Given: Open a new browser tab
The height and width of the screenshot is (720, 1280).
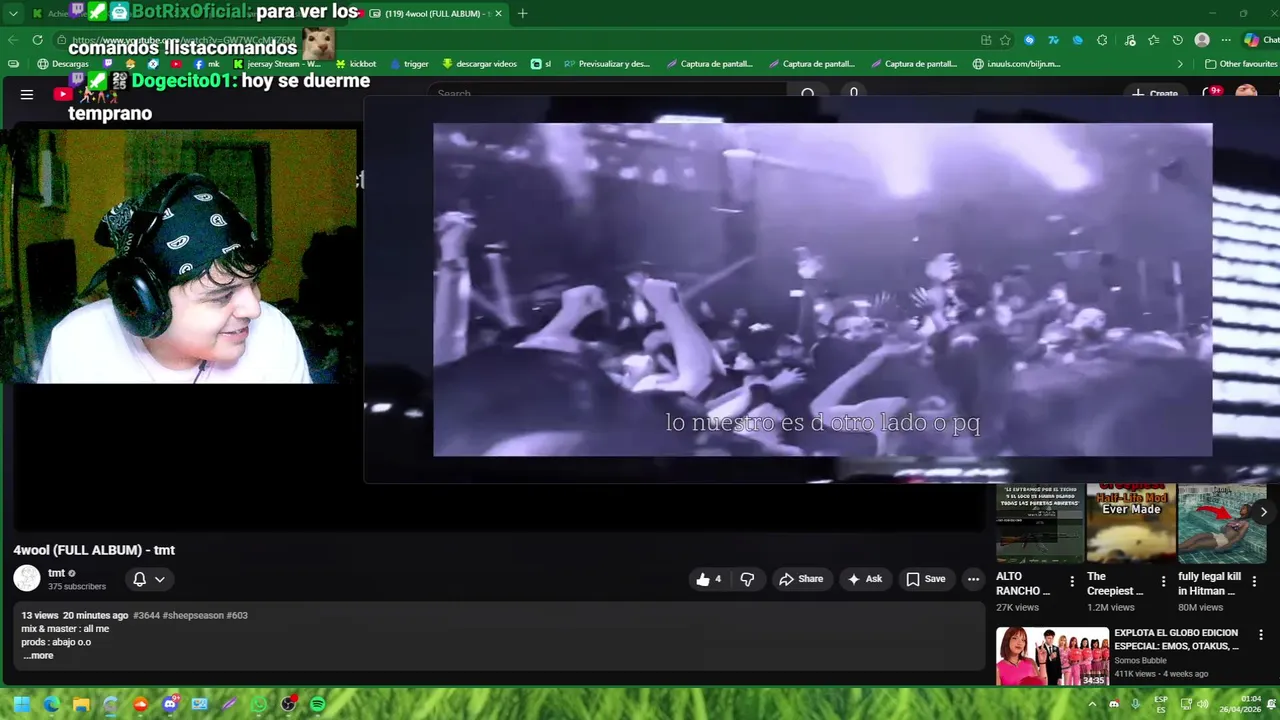Looking at the screenshot, I should tap(522, 13).
